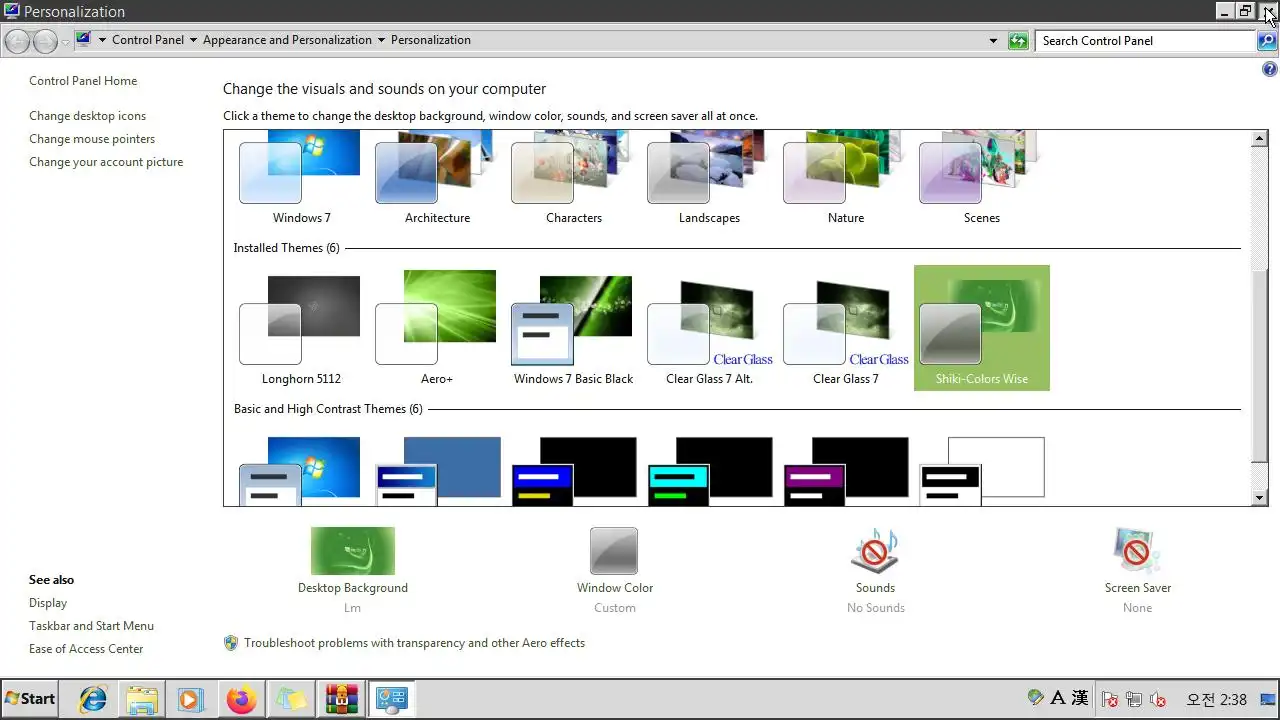The width and height of the screenshot is (1280, 720).
Task: Select the Clear Glass 7 Alt. theme
Action: pyautogui.click(x=709, y=328)
